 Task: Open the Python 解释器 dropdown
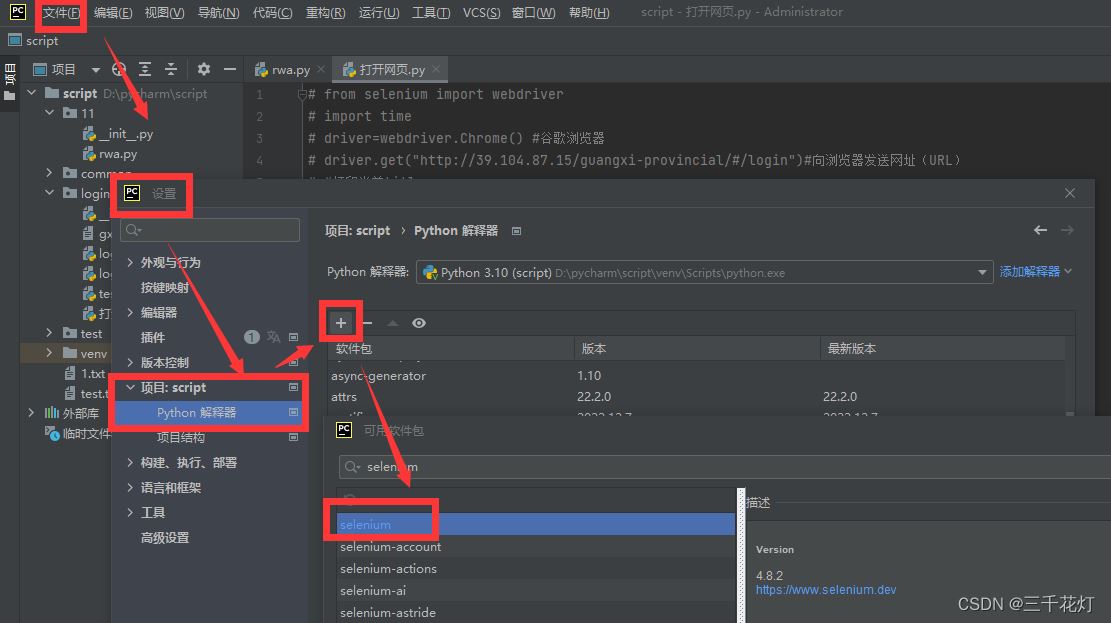[983, 272]
